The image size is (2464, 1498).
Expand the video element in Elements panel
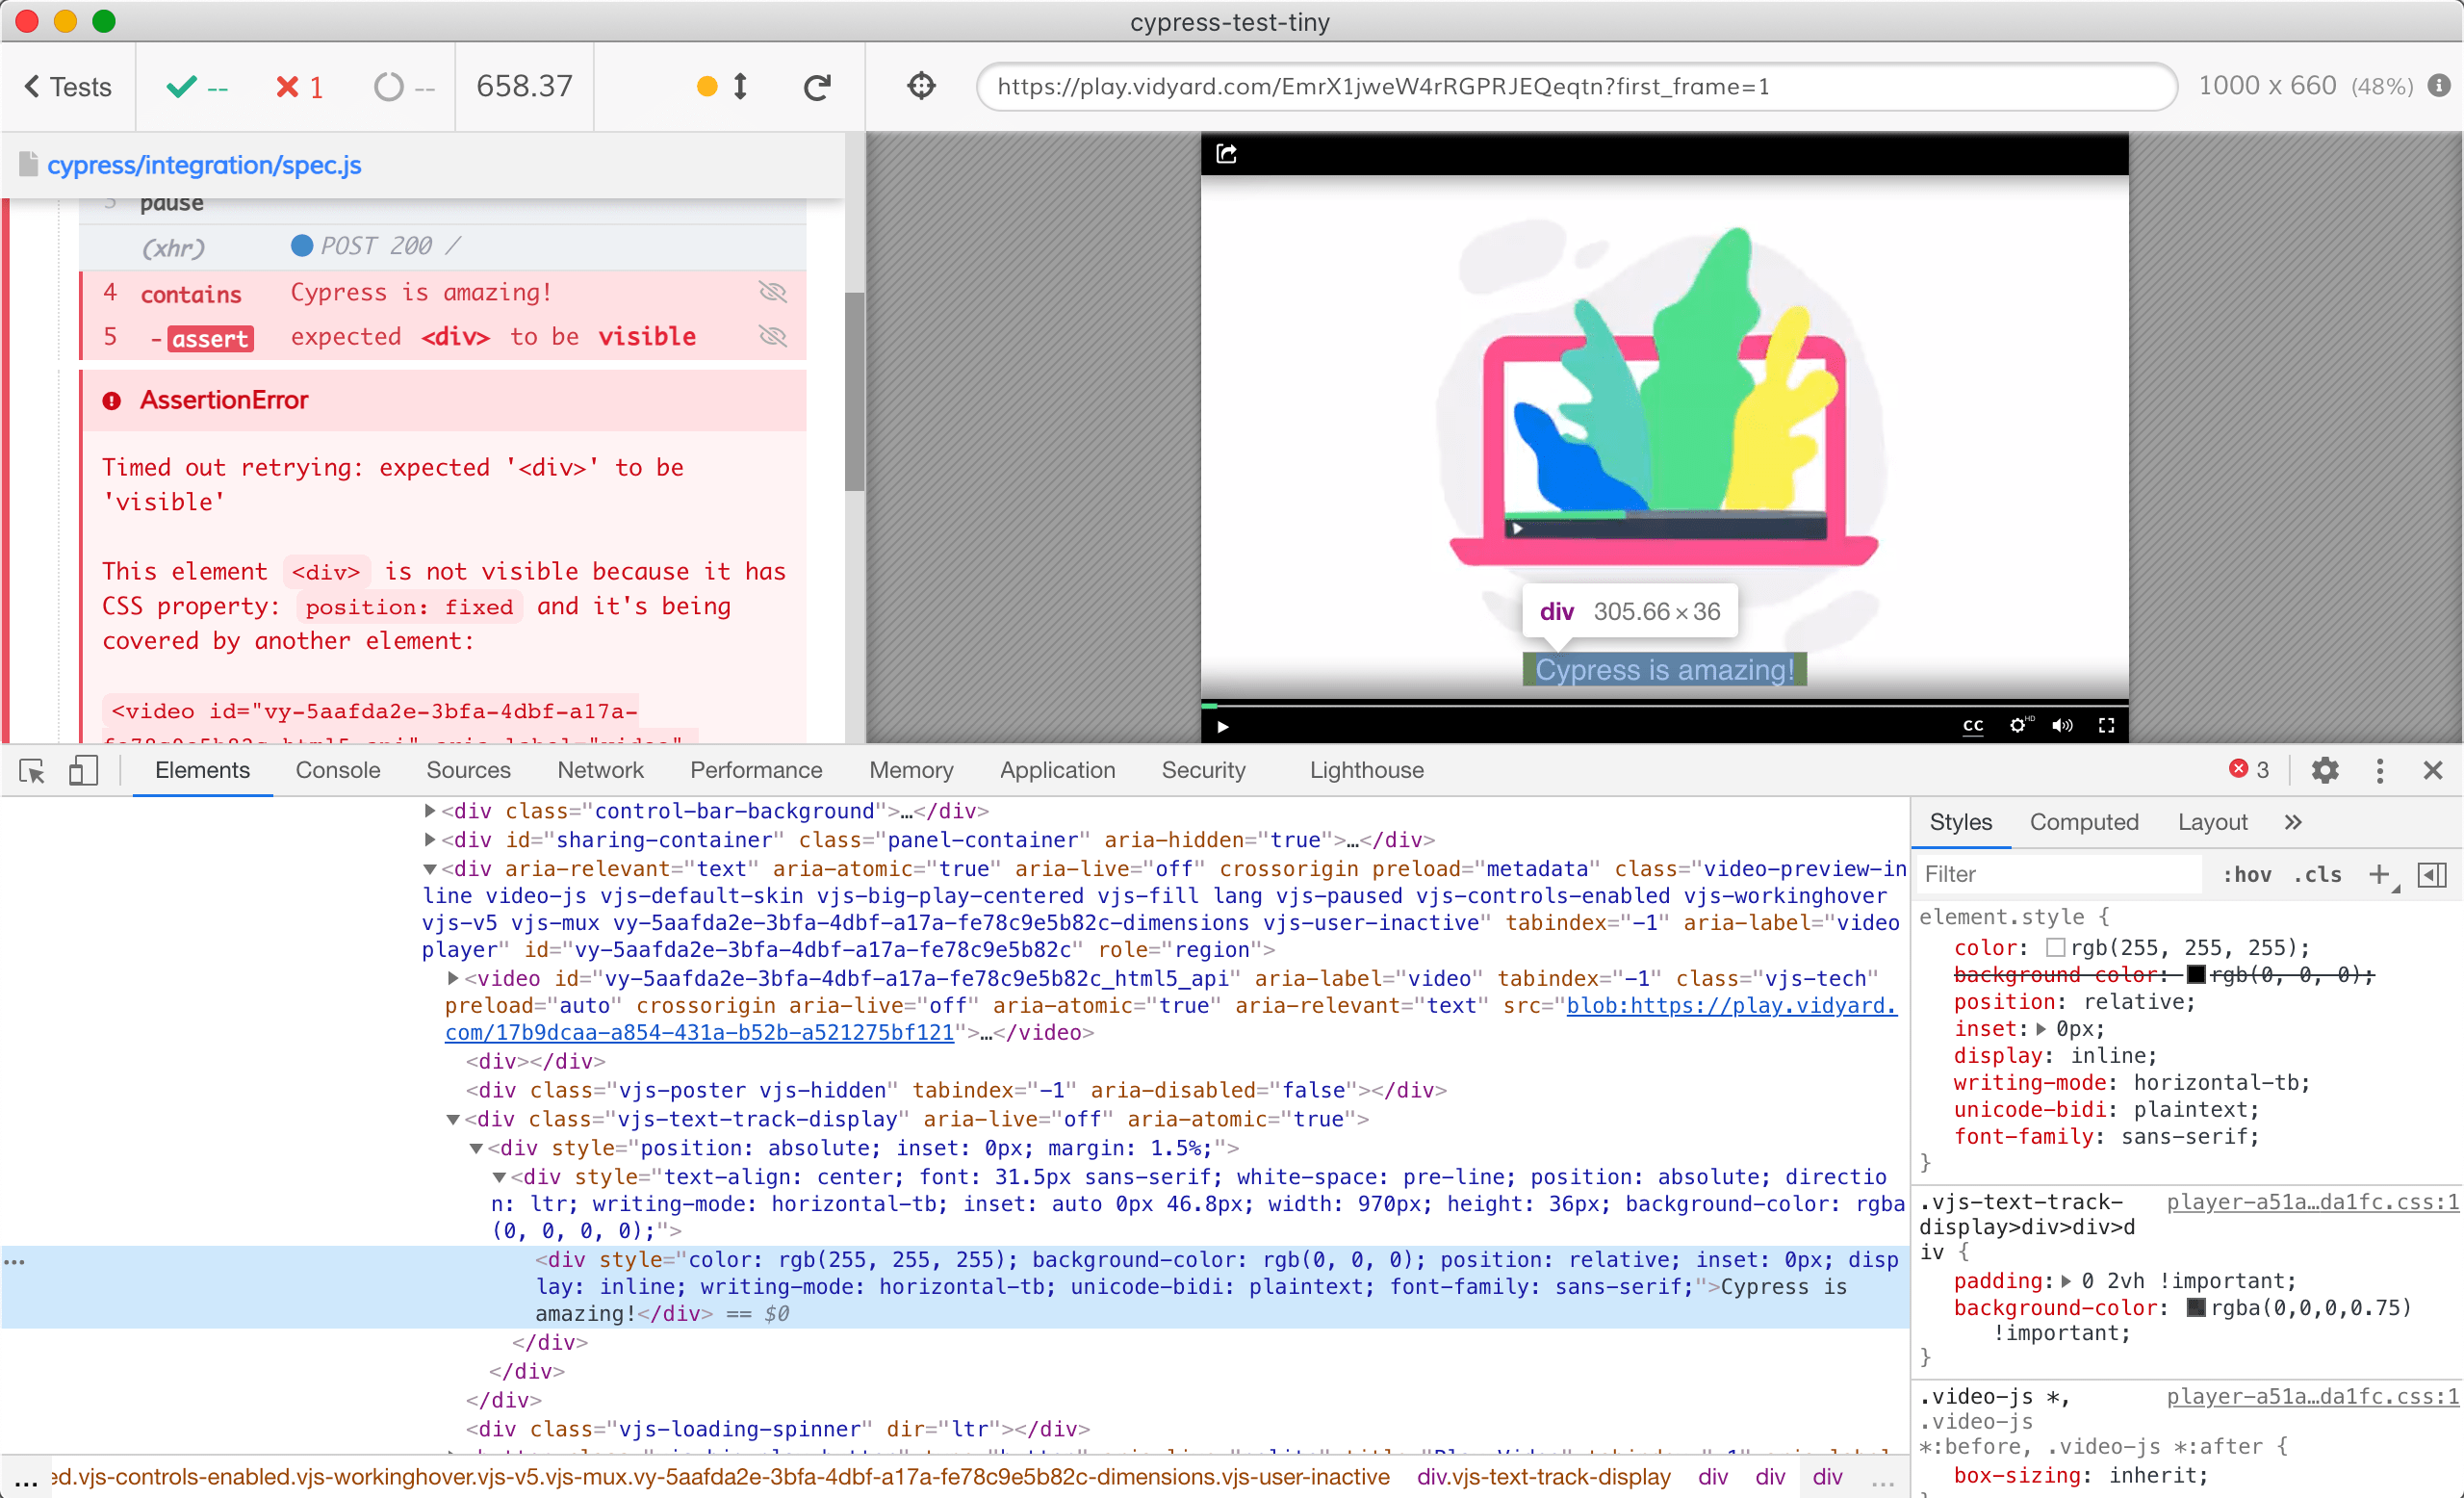point(452,978)
